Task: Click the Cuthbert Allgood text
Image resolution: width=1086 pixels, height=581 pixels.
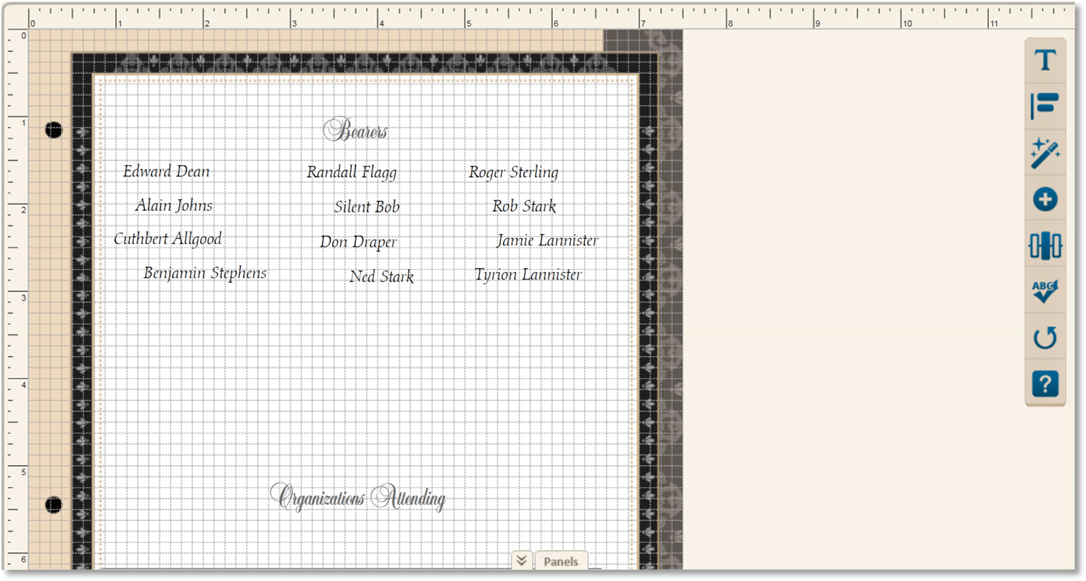Action: point(167,239)
